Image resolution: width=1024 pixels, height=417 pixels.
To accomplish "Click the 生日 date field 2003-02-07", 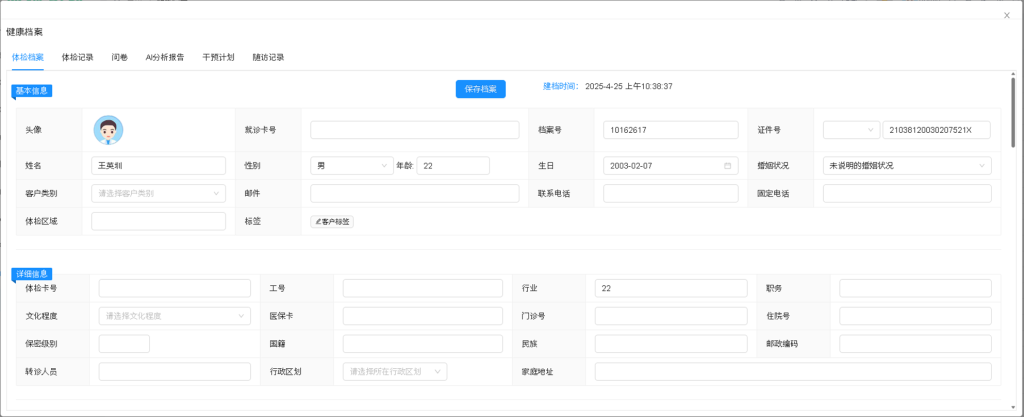I will coord(671,166).
